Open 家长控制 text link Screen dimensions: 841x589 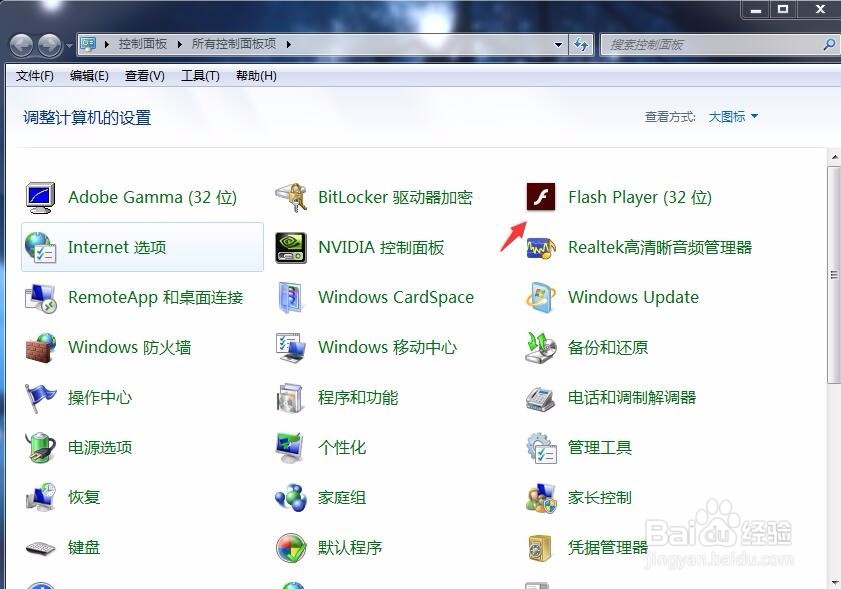[600, 498]
